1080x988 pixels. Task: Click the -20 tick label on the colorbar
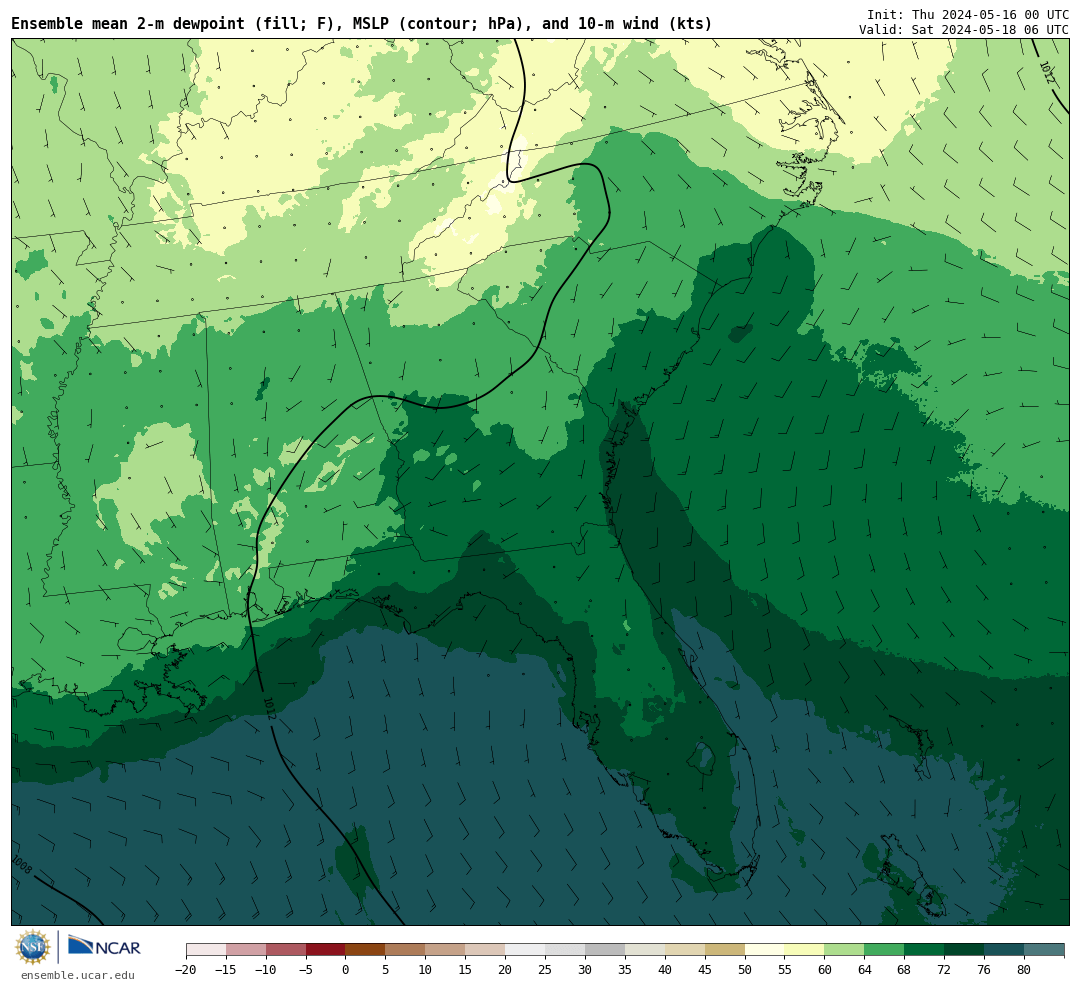(x=186, y=969)
